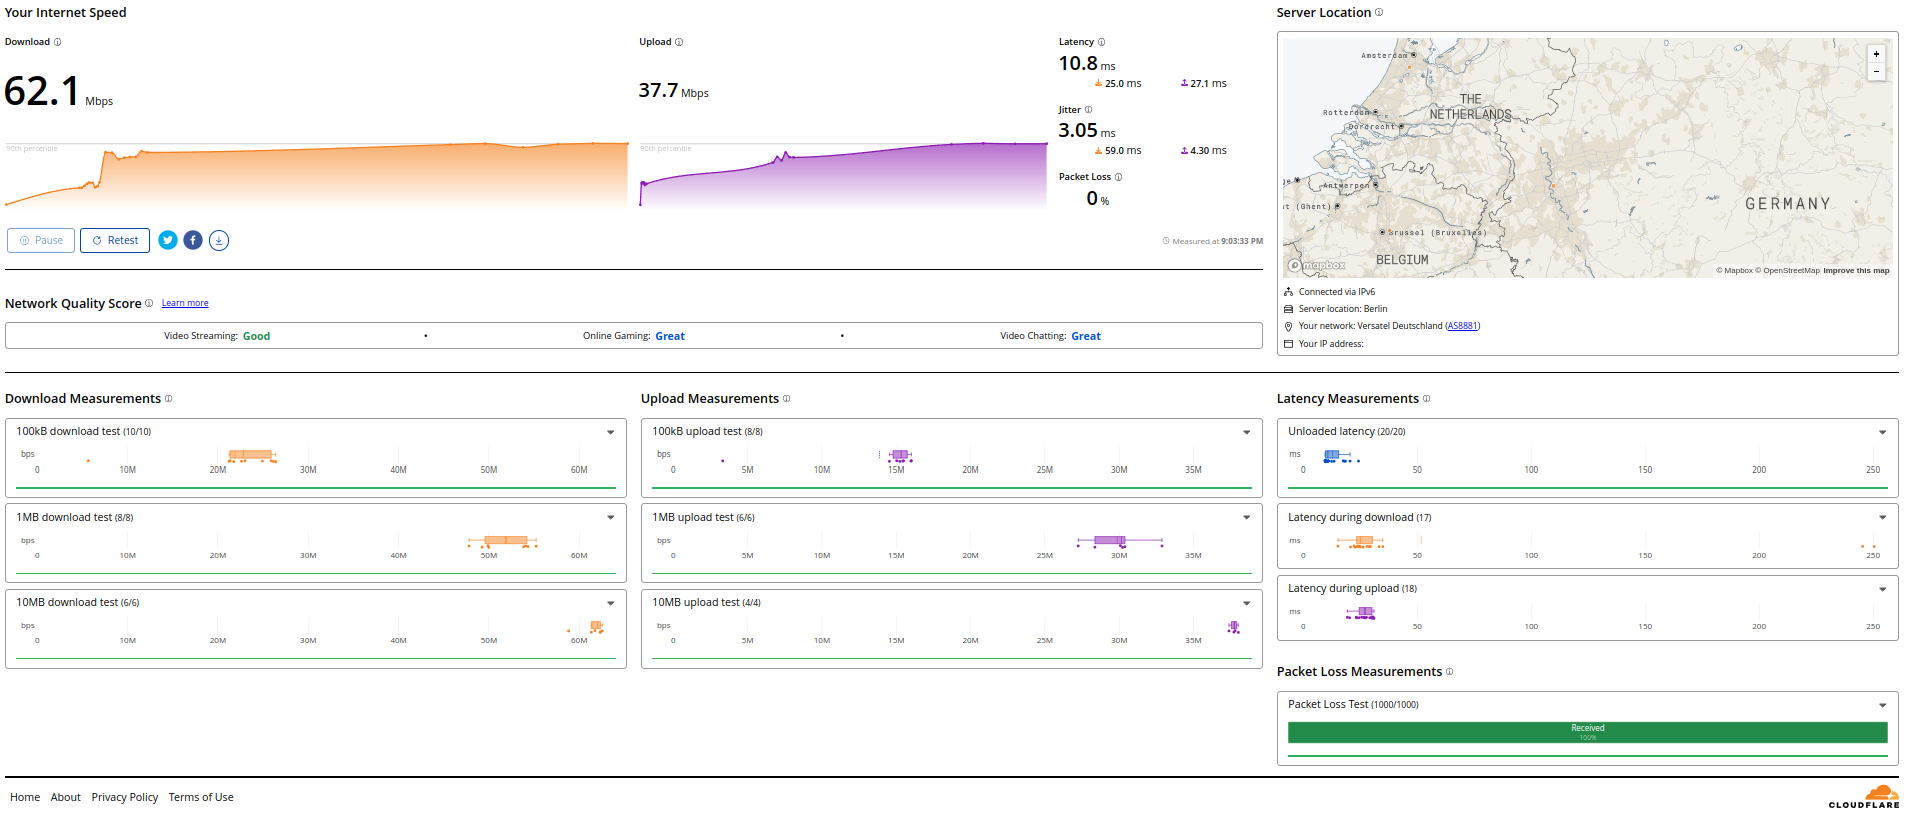Viewport: 1908px width, 832px height.
Task: Click the Mapbox logo on map
Action: (x=1317, y=265)
